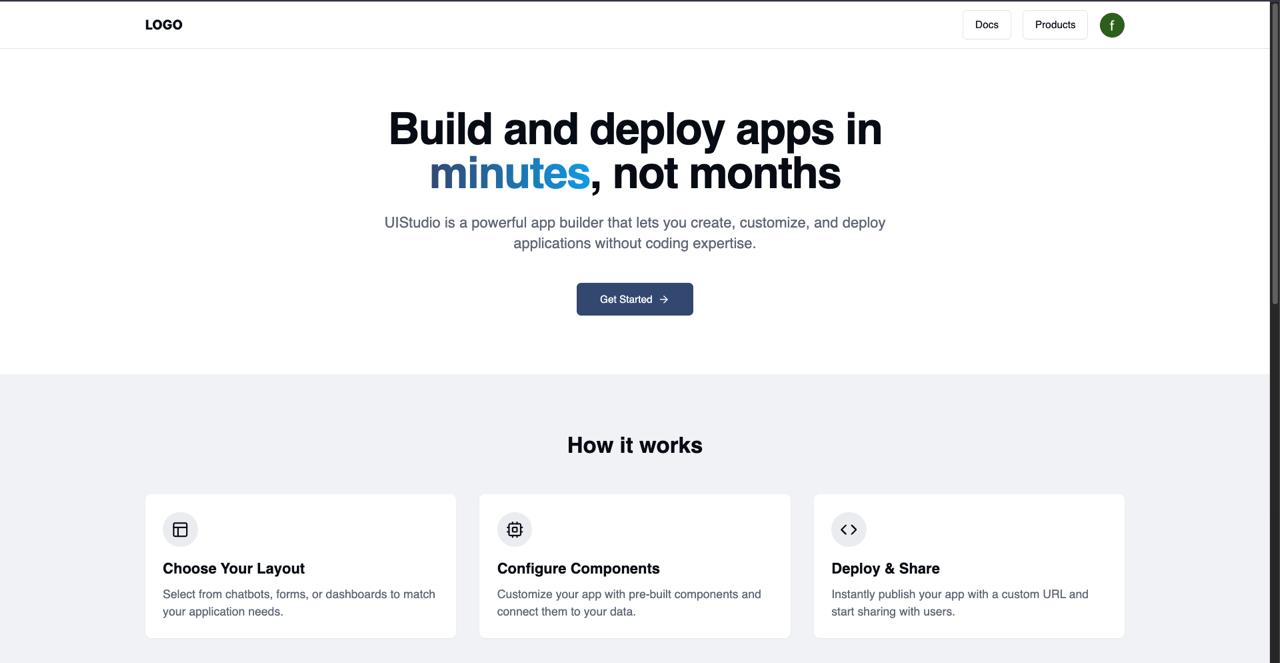This screenshot has height=663, width=1280.
Task: Click the custom URL publishing description
Action: [959, 602]
